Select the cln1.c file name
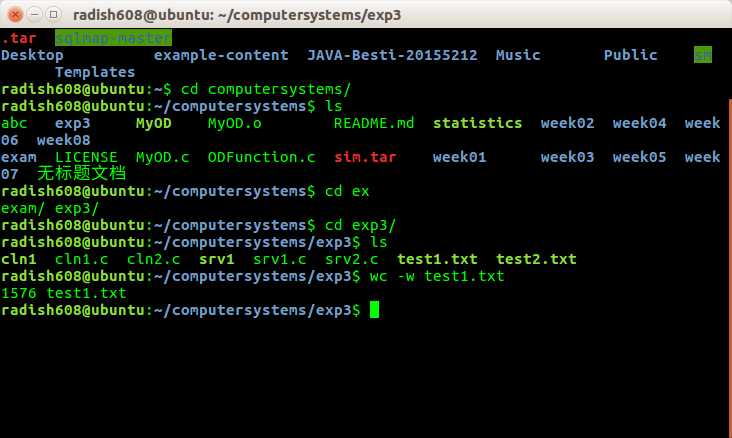The image size is (732, 438). pos(82,259)
